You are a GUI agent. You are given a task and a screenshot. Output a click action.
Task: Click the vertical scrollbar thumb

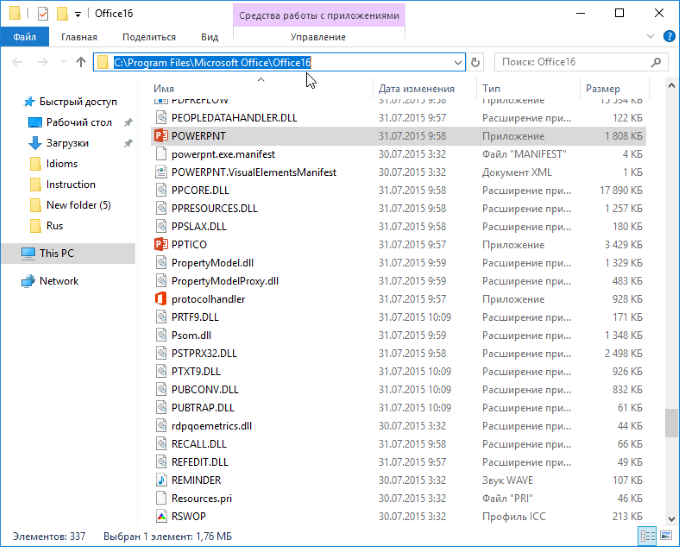(671, 423)
